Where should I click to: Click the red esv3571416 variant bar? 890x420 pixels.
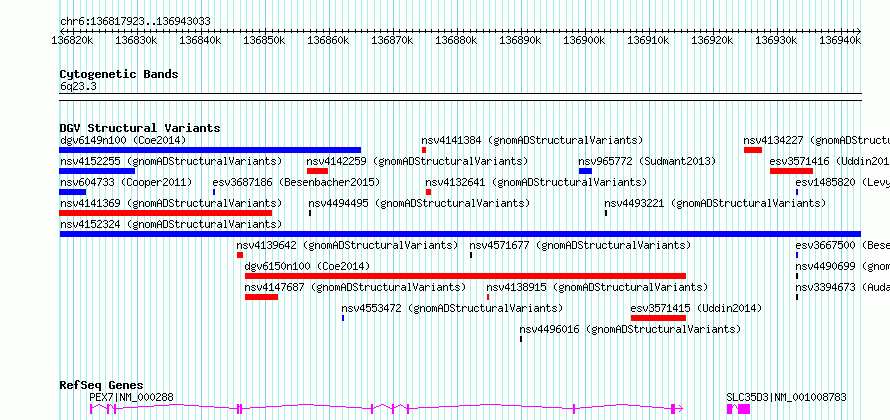791,171
